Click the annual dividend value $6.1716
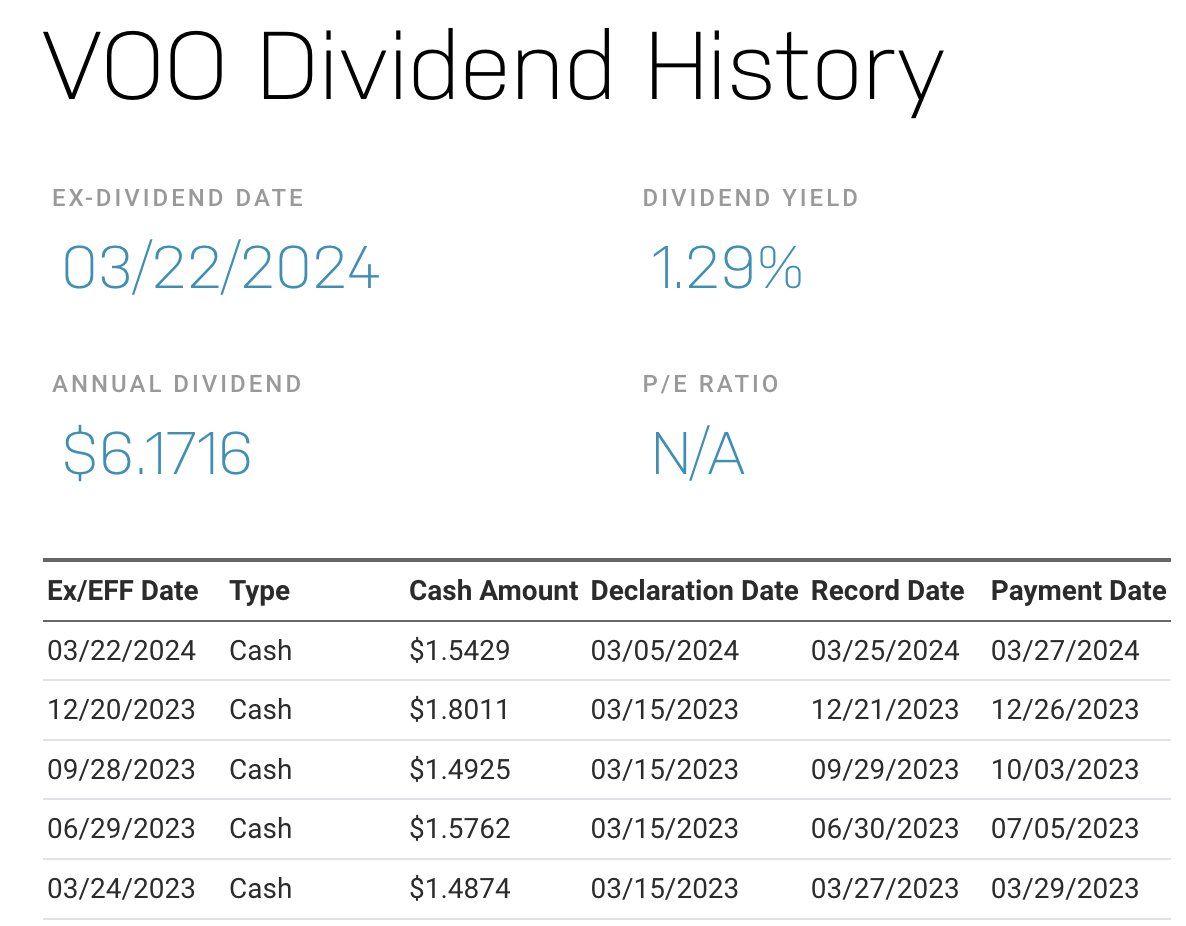The width and height of the screenshot is (1186, 926). [157, 453]
